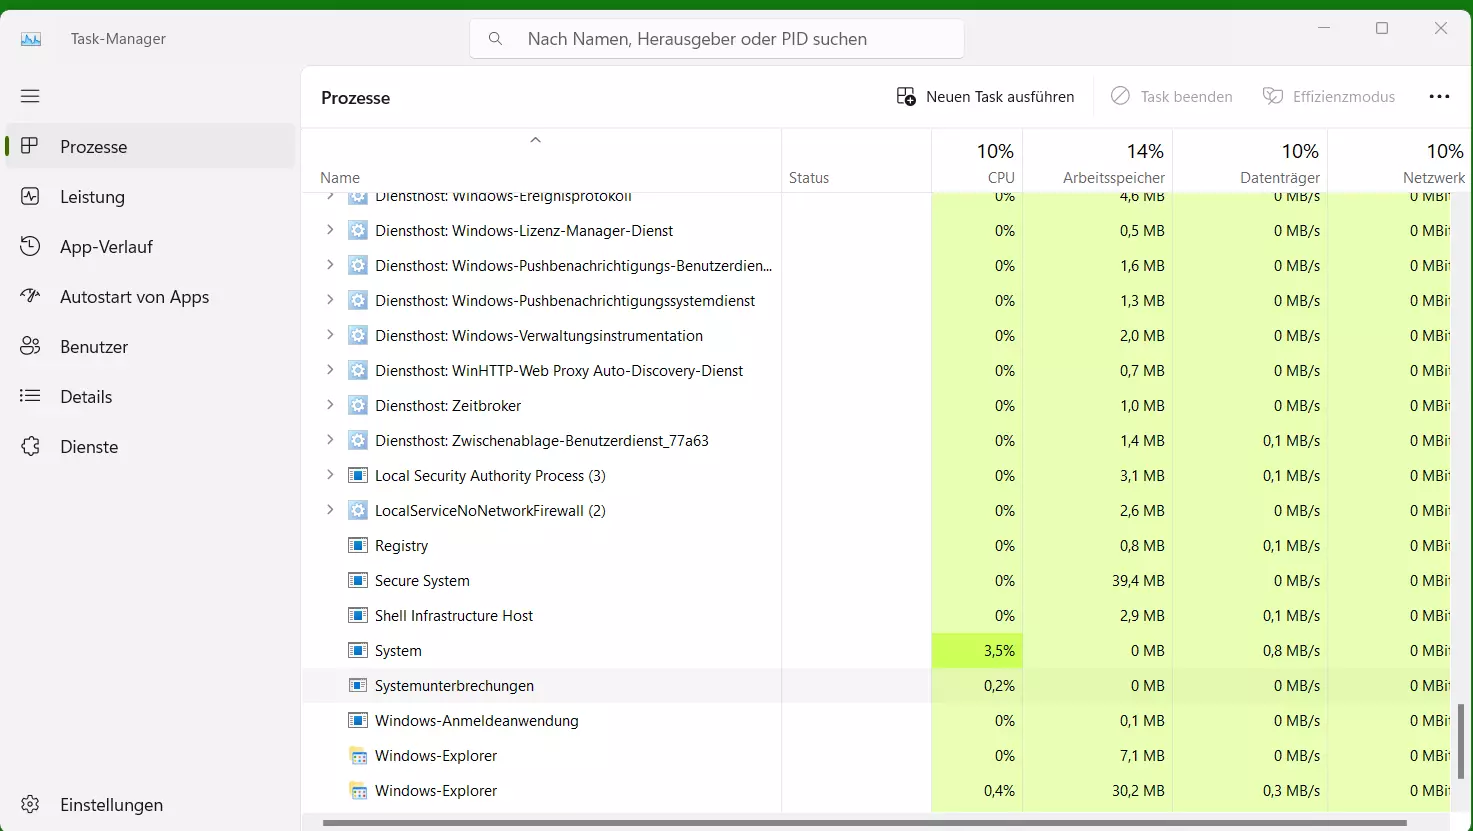Screen dimensions: 1473x831
Task: Click the 3,5% CPU cell
Action: (977, 650)
